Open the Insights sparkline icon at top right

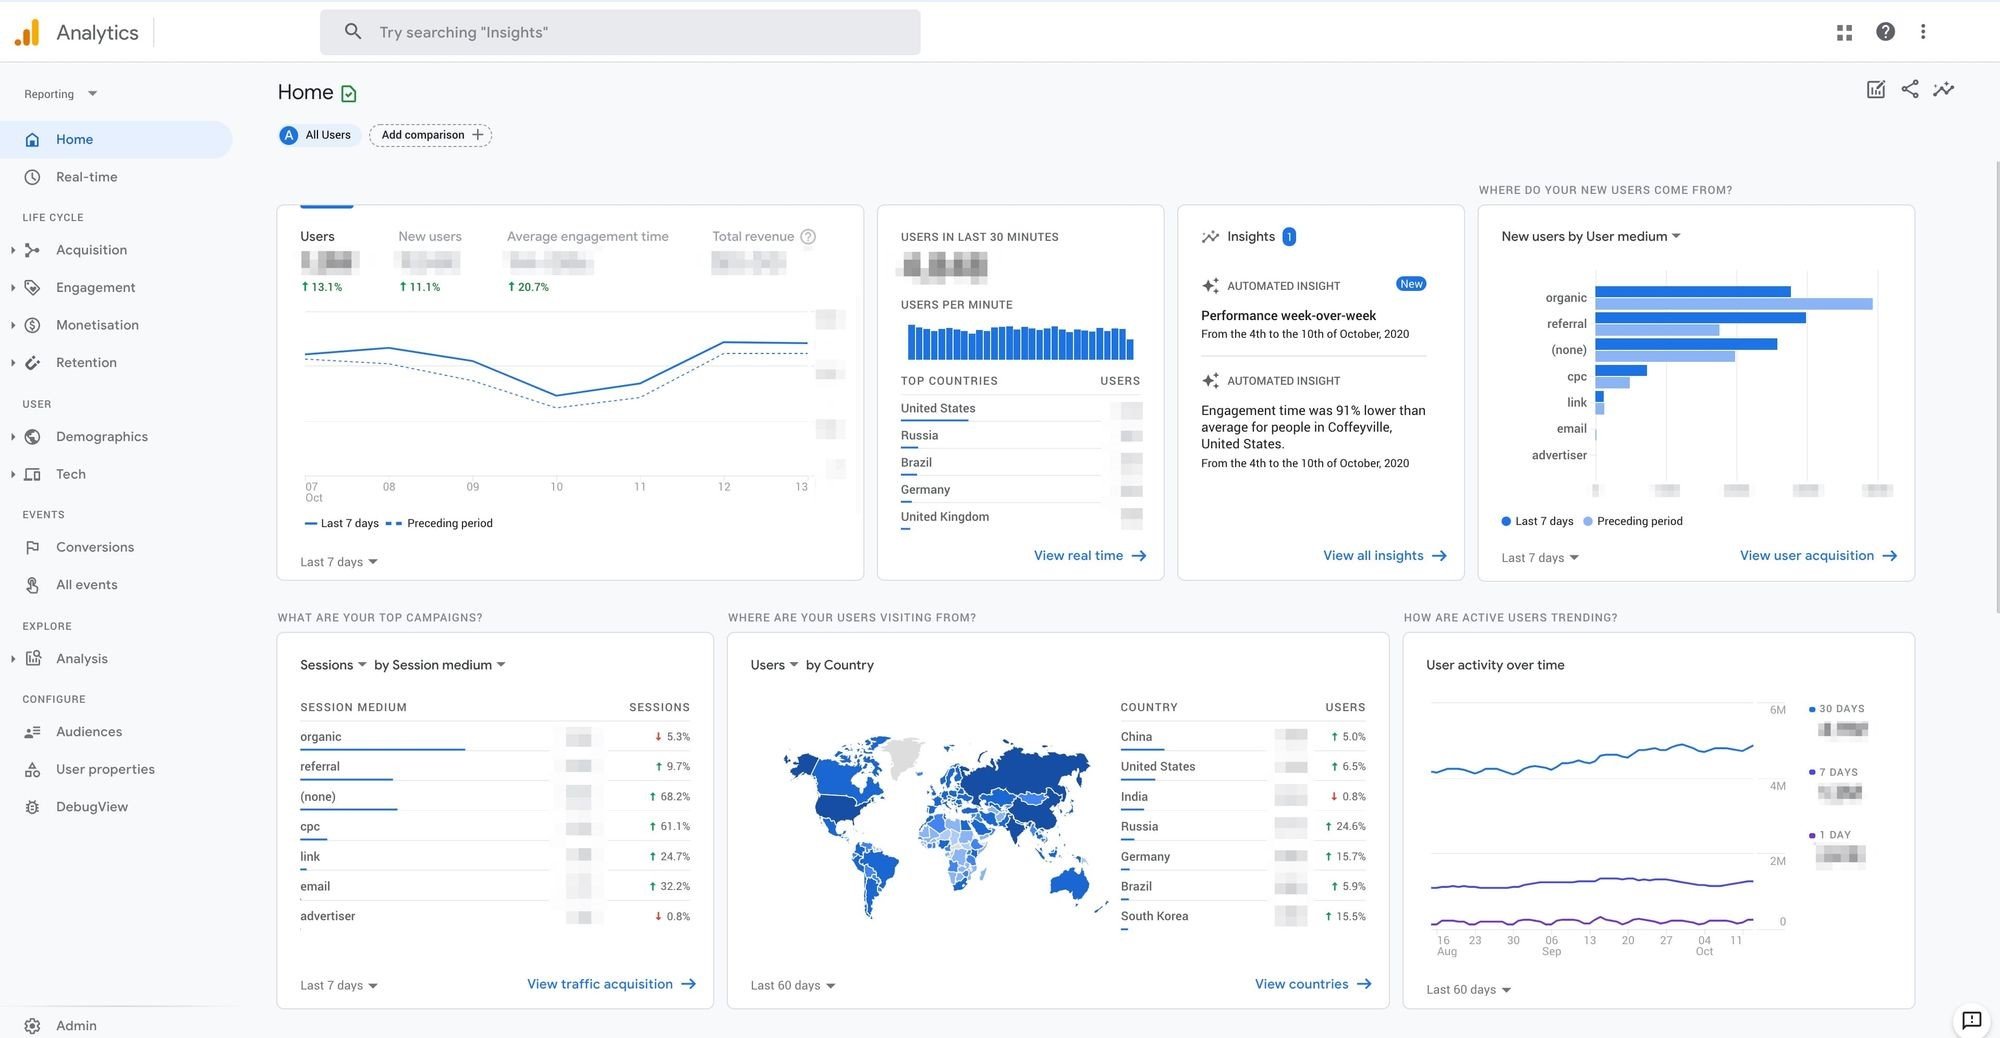(x=1943, y=89)
